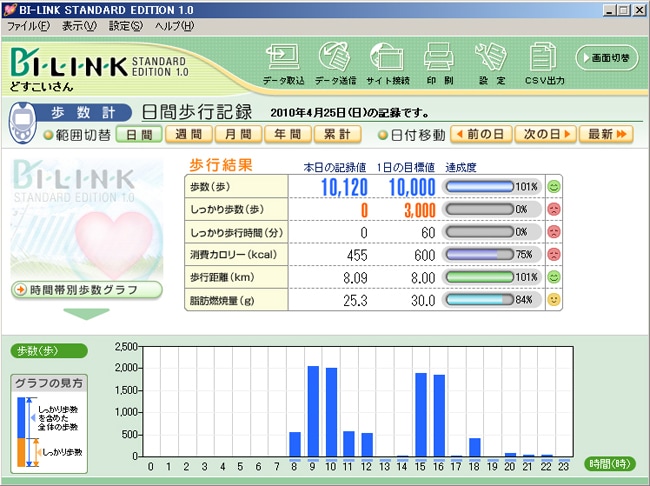The width and height of the screenshot is (650, 486).
Task: Click the yellow face in the 脂肪燃焼量 row
Action: (553, 299)
